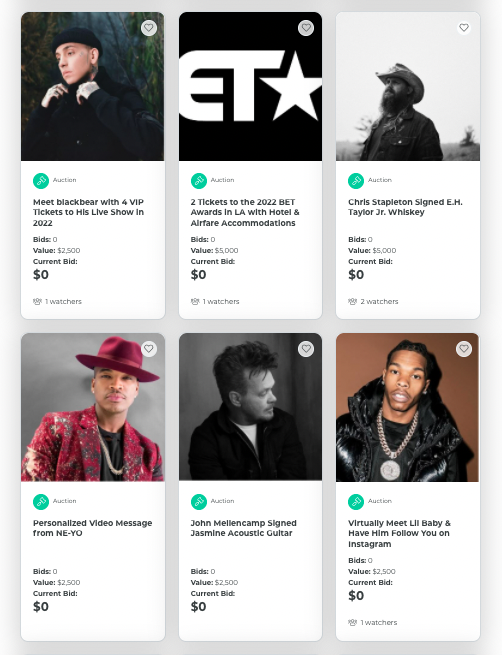Click auction gavel icon on BET Awards card

pos(199,181)
